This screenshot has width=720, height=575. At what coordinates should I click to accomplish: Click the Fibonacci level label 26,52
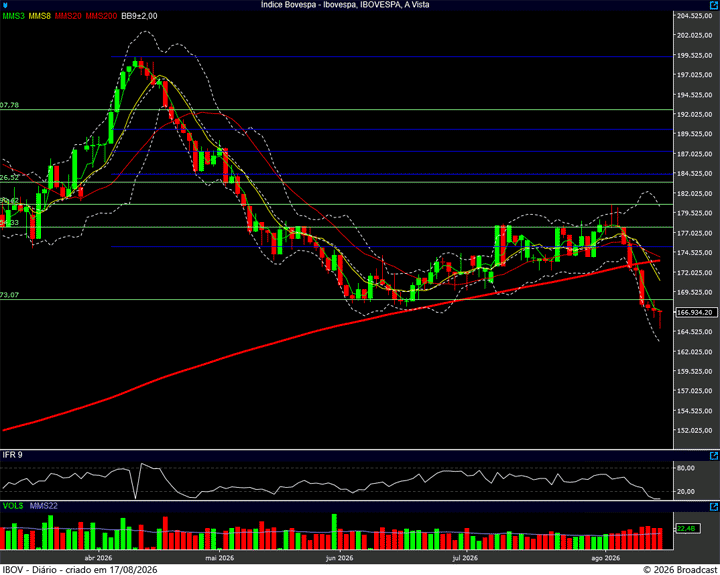pos(10,178)
